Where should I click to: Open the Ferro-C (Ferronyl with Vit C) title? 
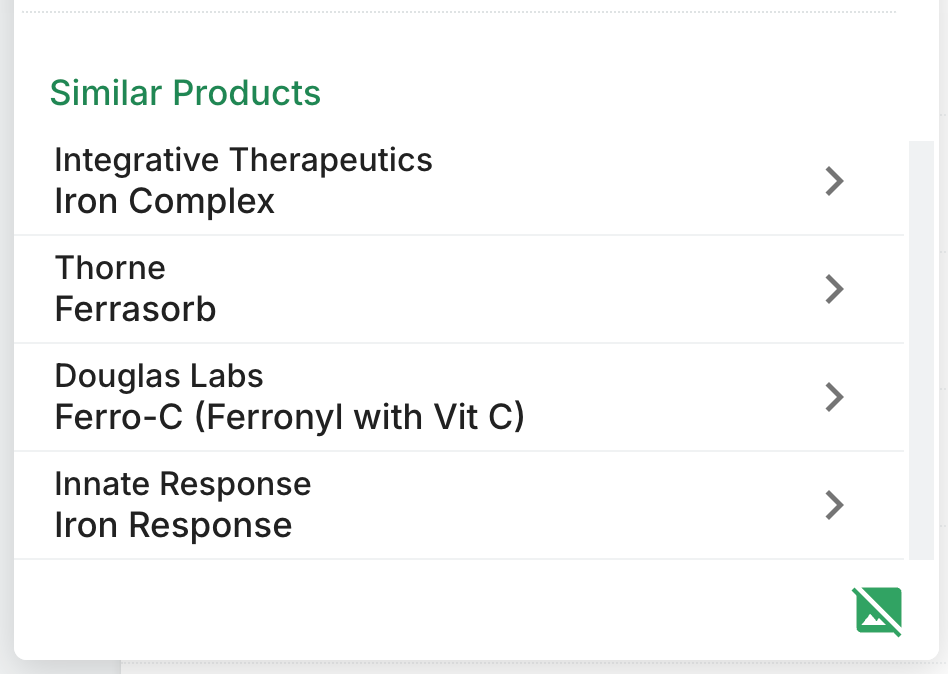click(x=290, y=418)
